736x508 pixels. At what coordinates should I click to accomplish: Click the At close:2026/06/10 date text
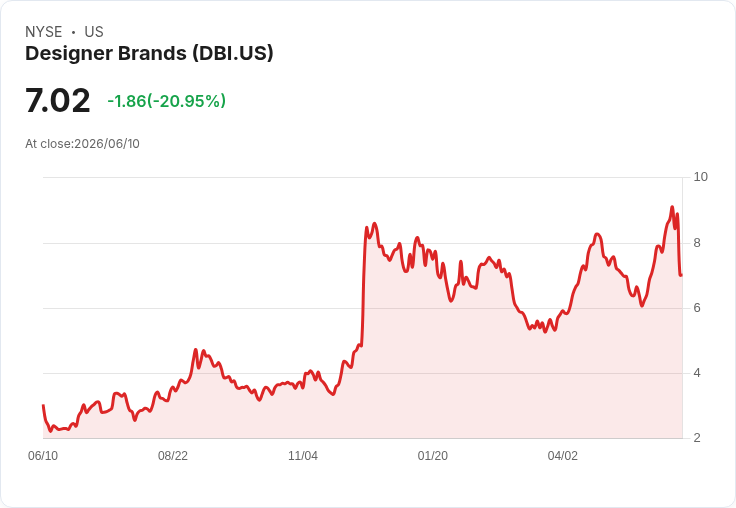[x=83, y=144]
